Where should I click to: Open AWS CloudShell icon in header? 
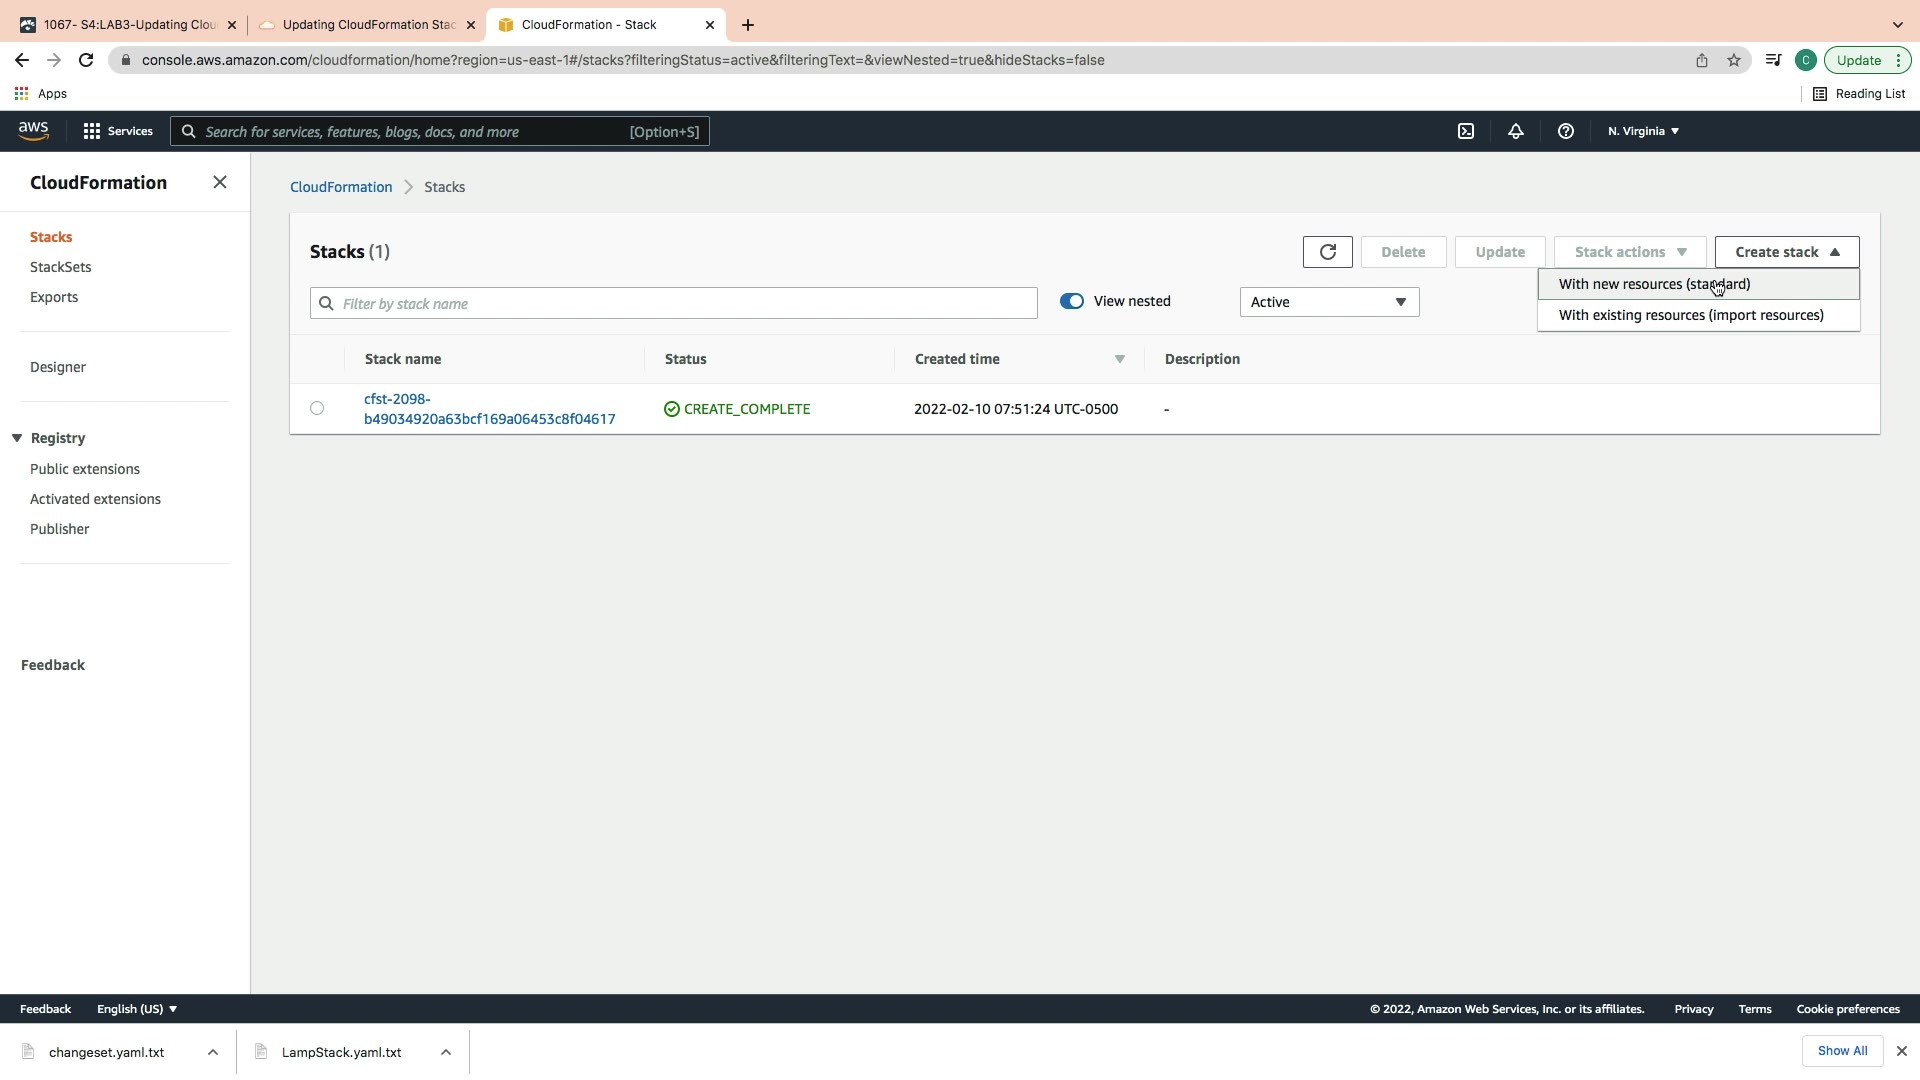click(x=1465, y=131)
